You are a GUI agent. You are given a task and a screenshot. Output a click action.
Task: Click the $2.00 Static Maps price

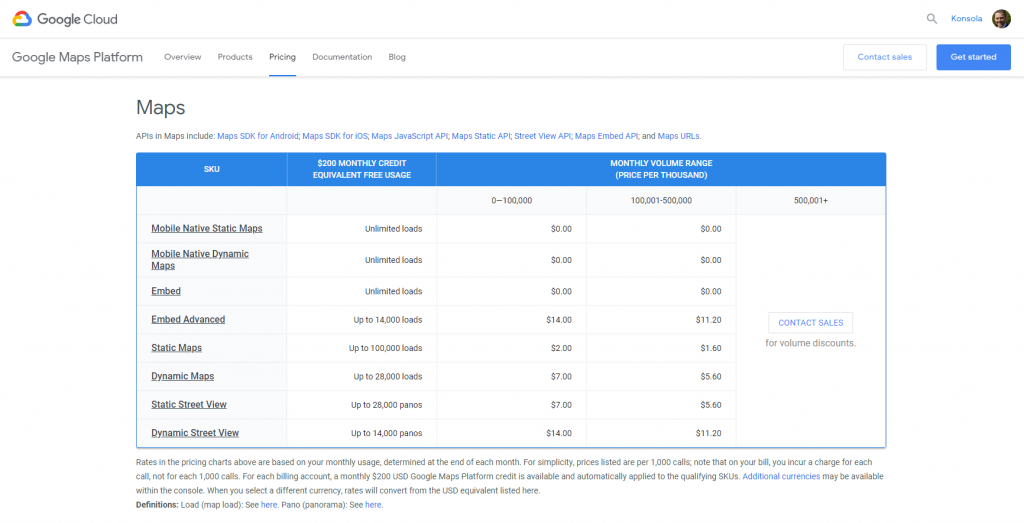pos(562,348)
